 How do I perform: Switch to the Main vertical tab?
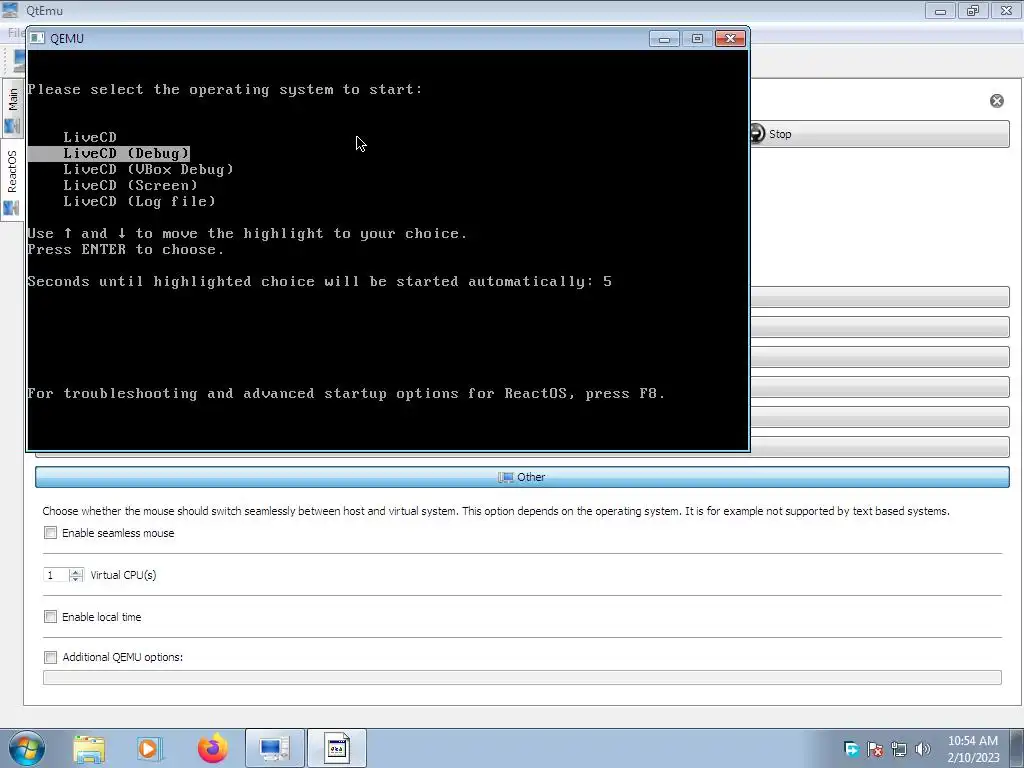point(12,108)
